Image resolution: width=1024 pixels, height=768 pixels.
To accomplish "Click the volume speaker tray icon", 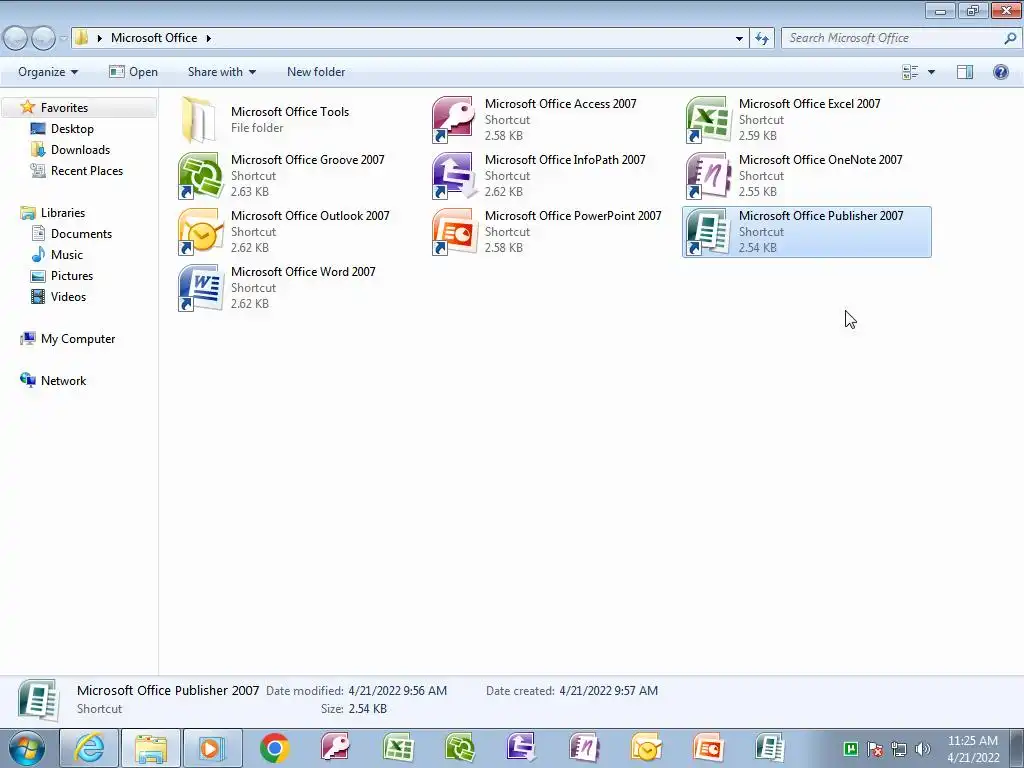I will [x=922, y=749].
